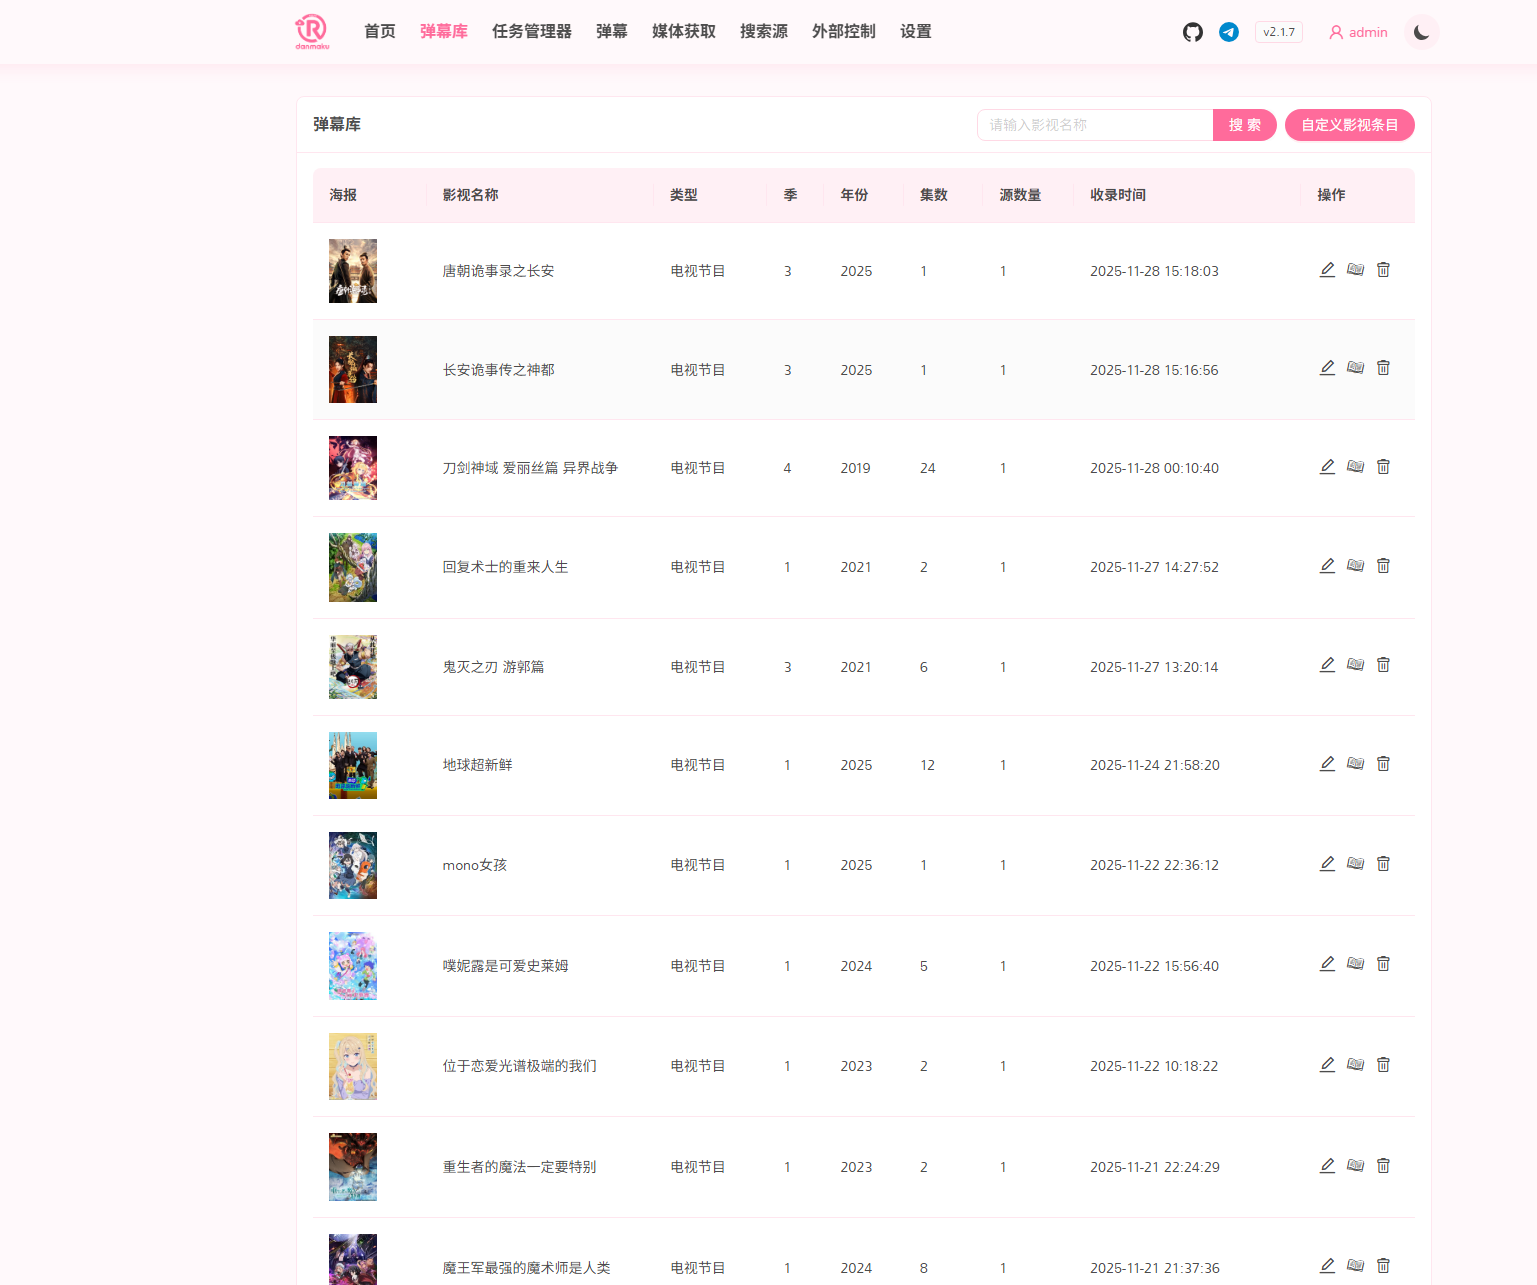Delete the mono女孩 entry
The height and width of the screenshot is (1285, 1537).
point(1383,864)
